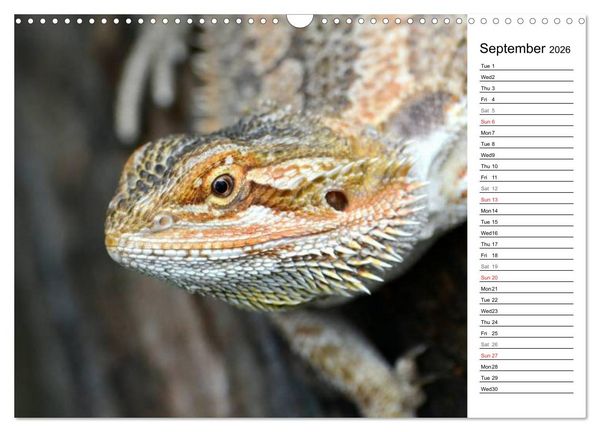Select the Thu 10 date row

(x=527, y=166)
